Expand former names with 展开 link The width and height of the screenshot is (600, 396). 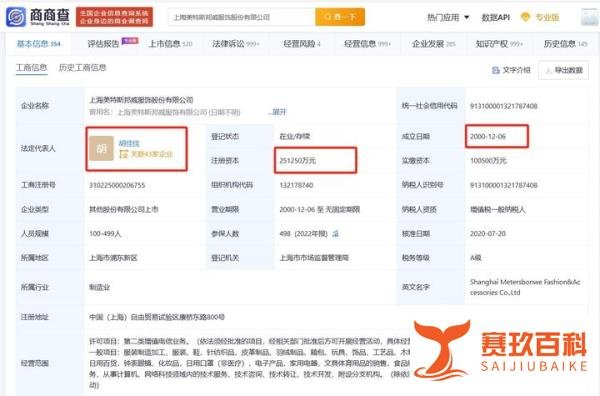279,112
